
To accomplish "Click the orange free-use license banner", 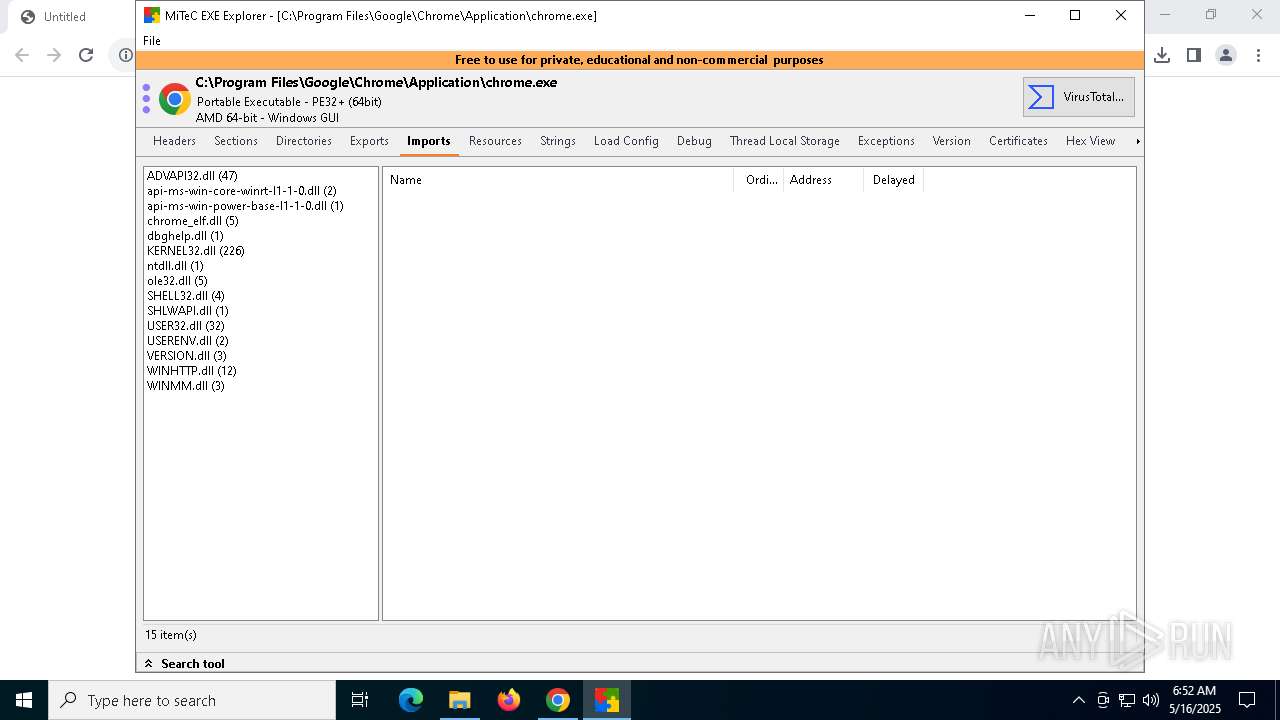I will click(639, 60).
